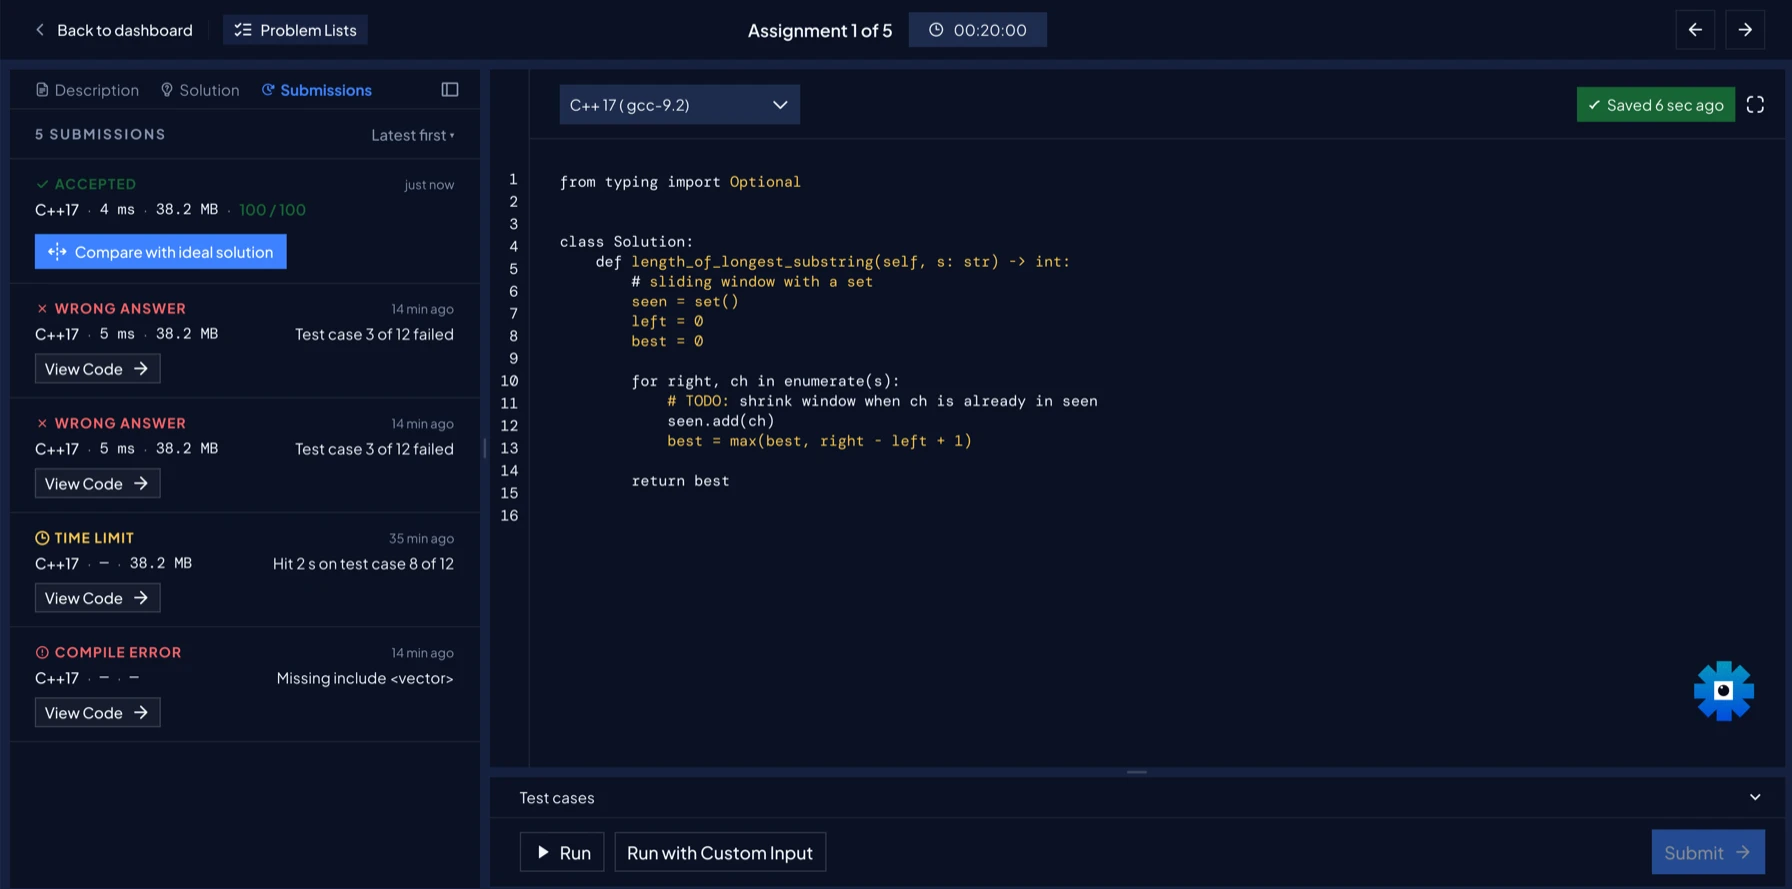Click 'Missing include <vector>' error message
Viewport: 1792px width, 889px height.
coord(365,679)
